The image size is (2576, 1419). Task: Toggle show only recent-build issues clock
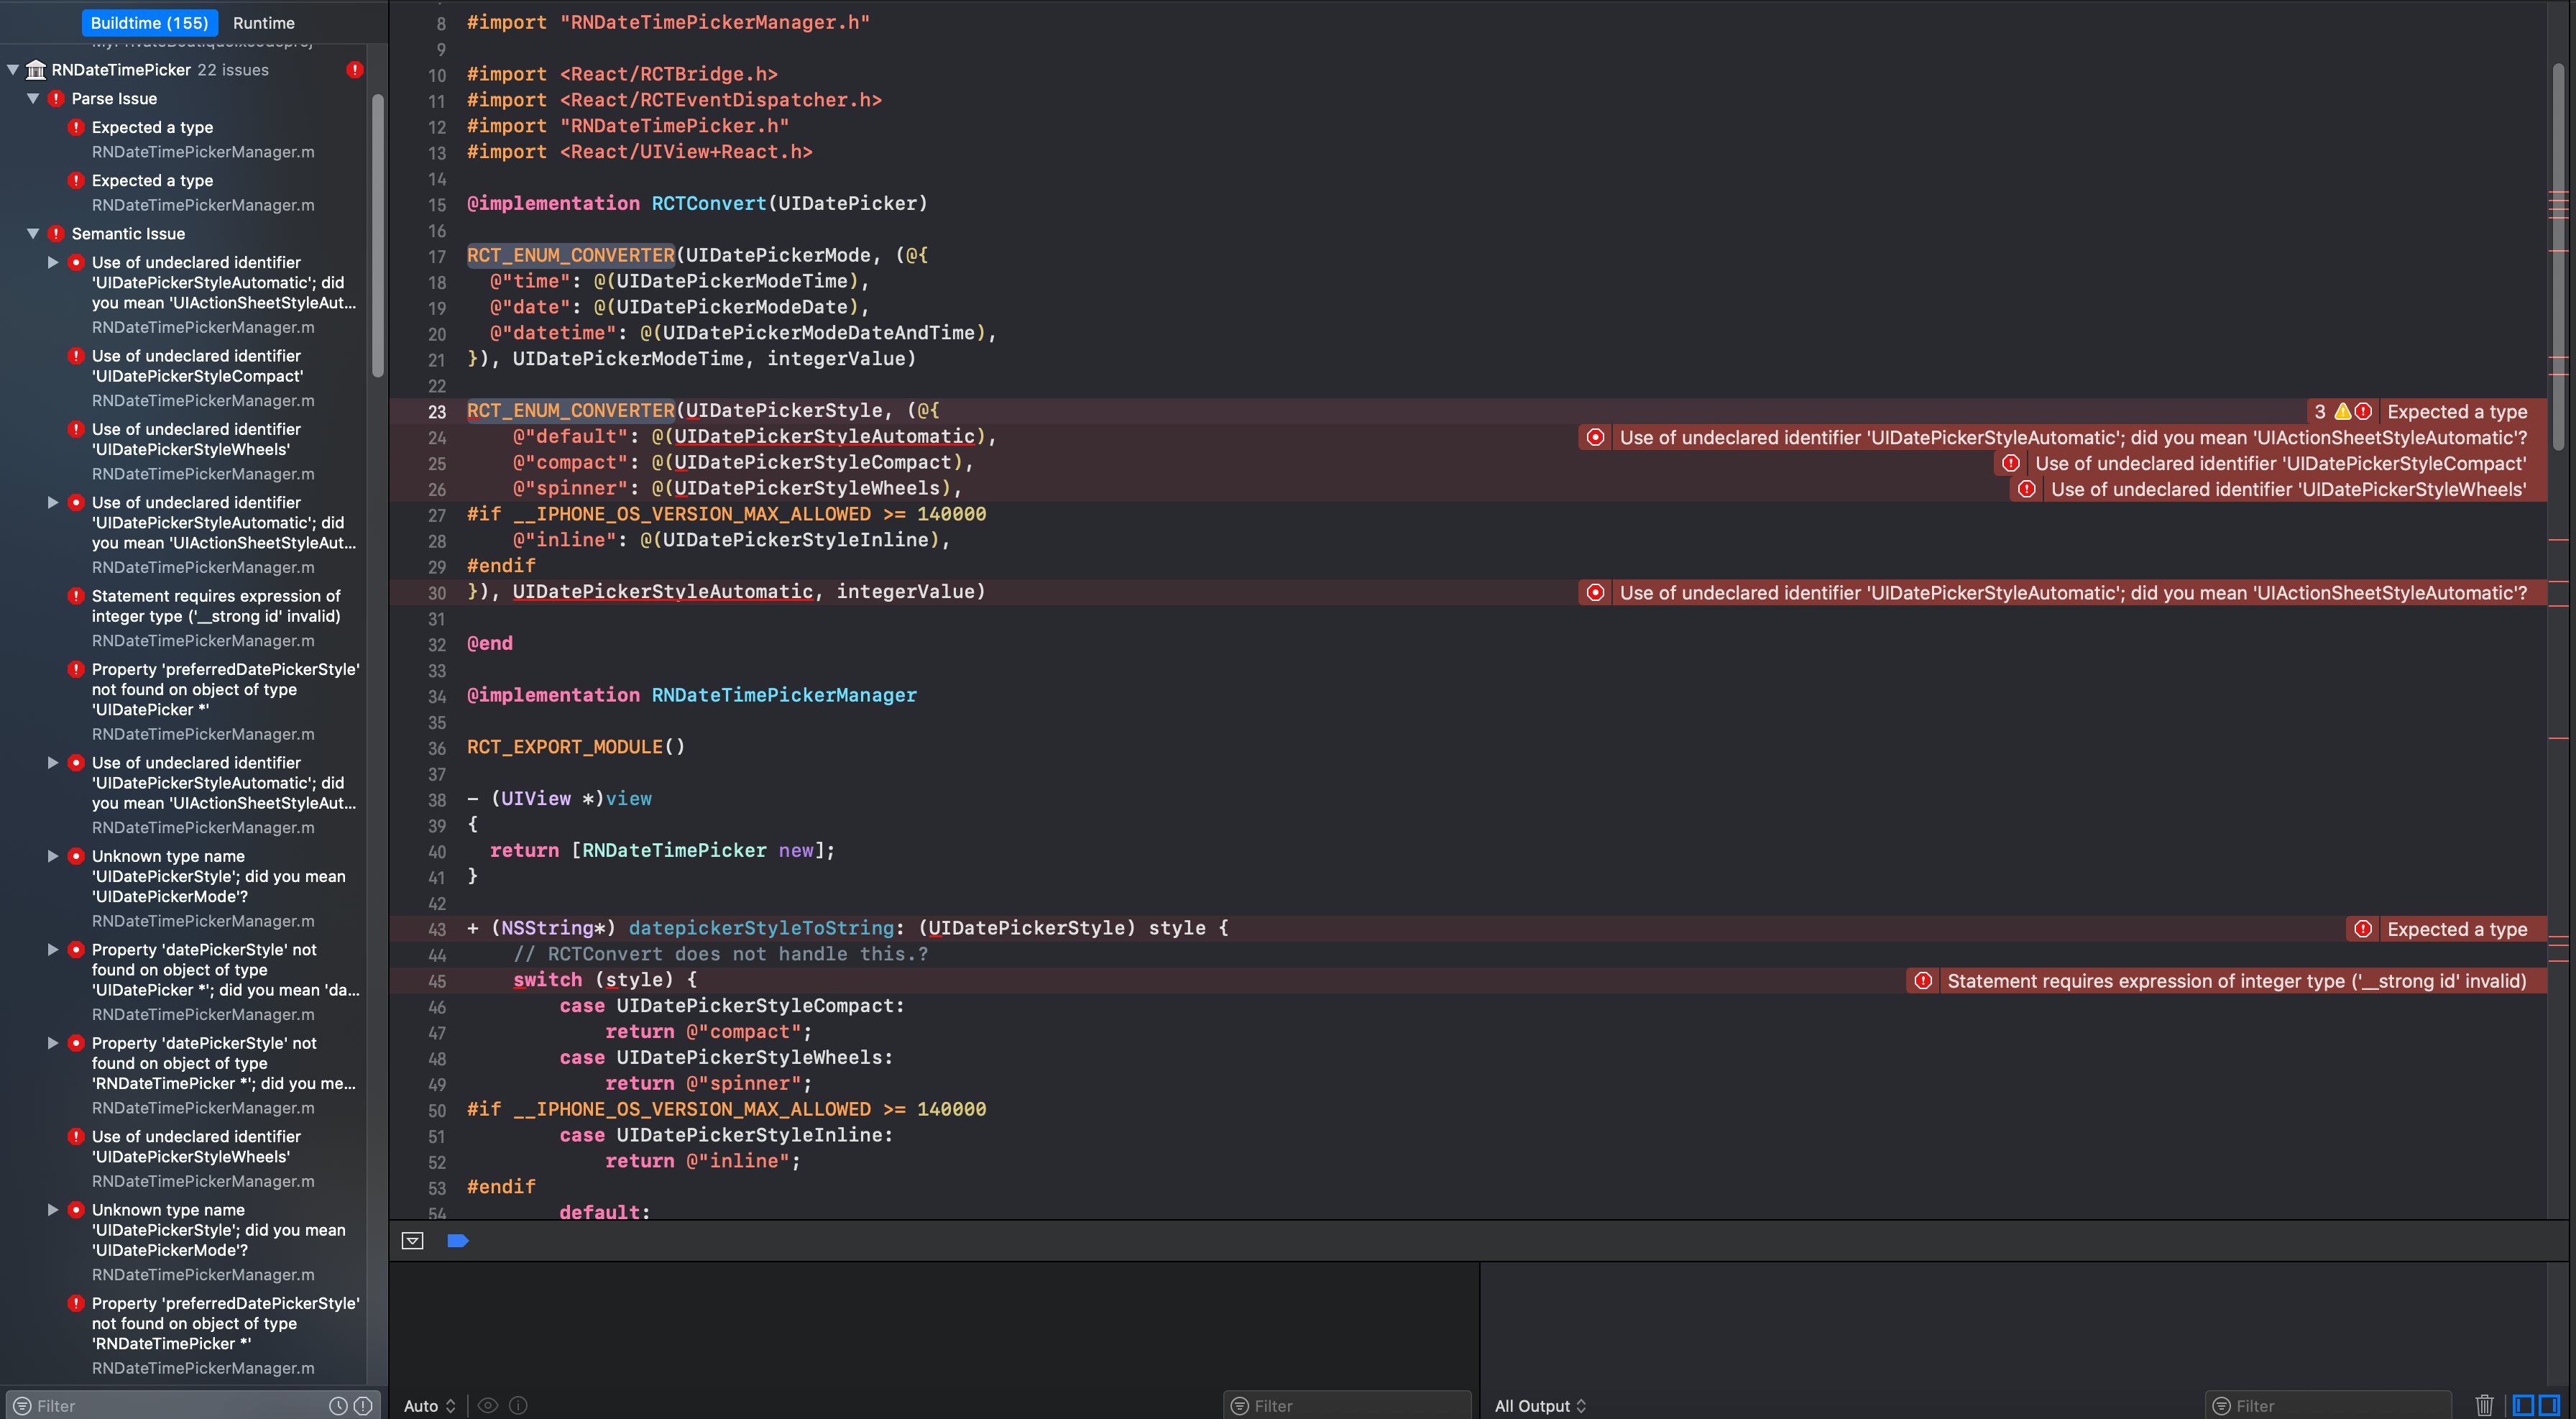click(339, 1406)
